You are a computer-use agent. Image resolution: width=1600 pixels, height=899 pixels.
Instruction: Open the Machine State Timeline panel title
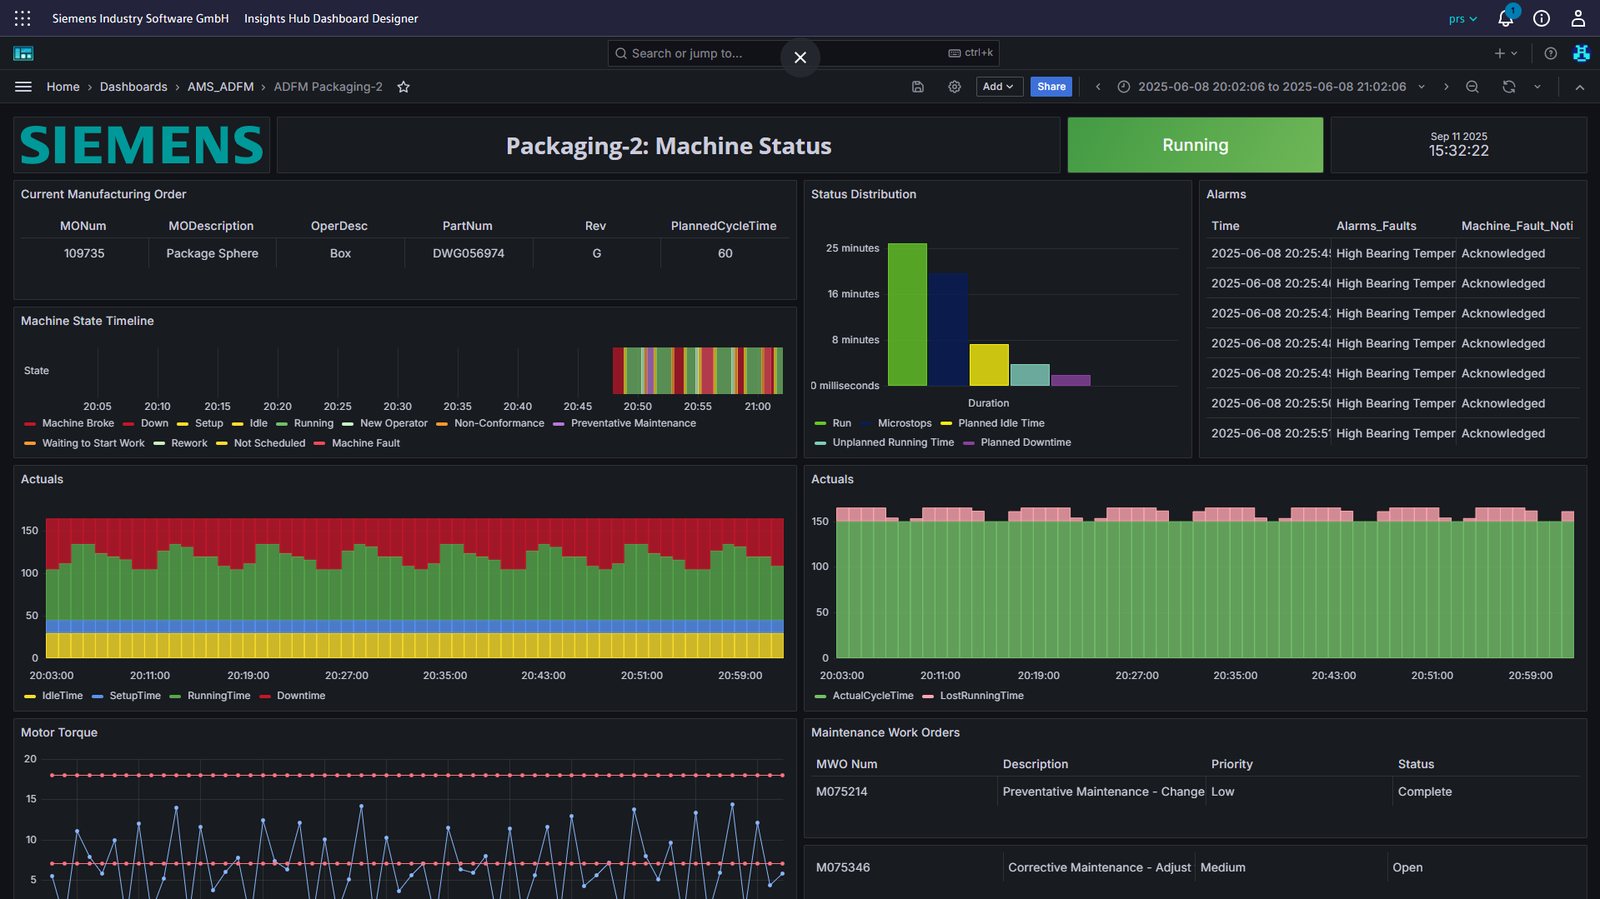click(87, 321)
